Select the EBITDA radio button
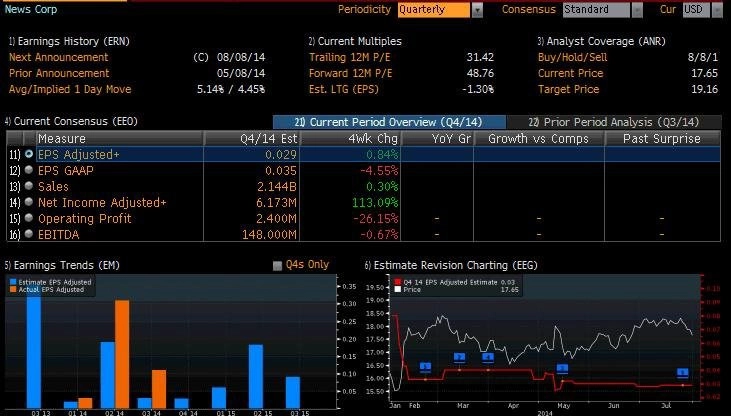The height and width of the screenshot is (416, 731). (x=29, y=234)
